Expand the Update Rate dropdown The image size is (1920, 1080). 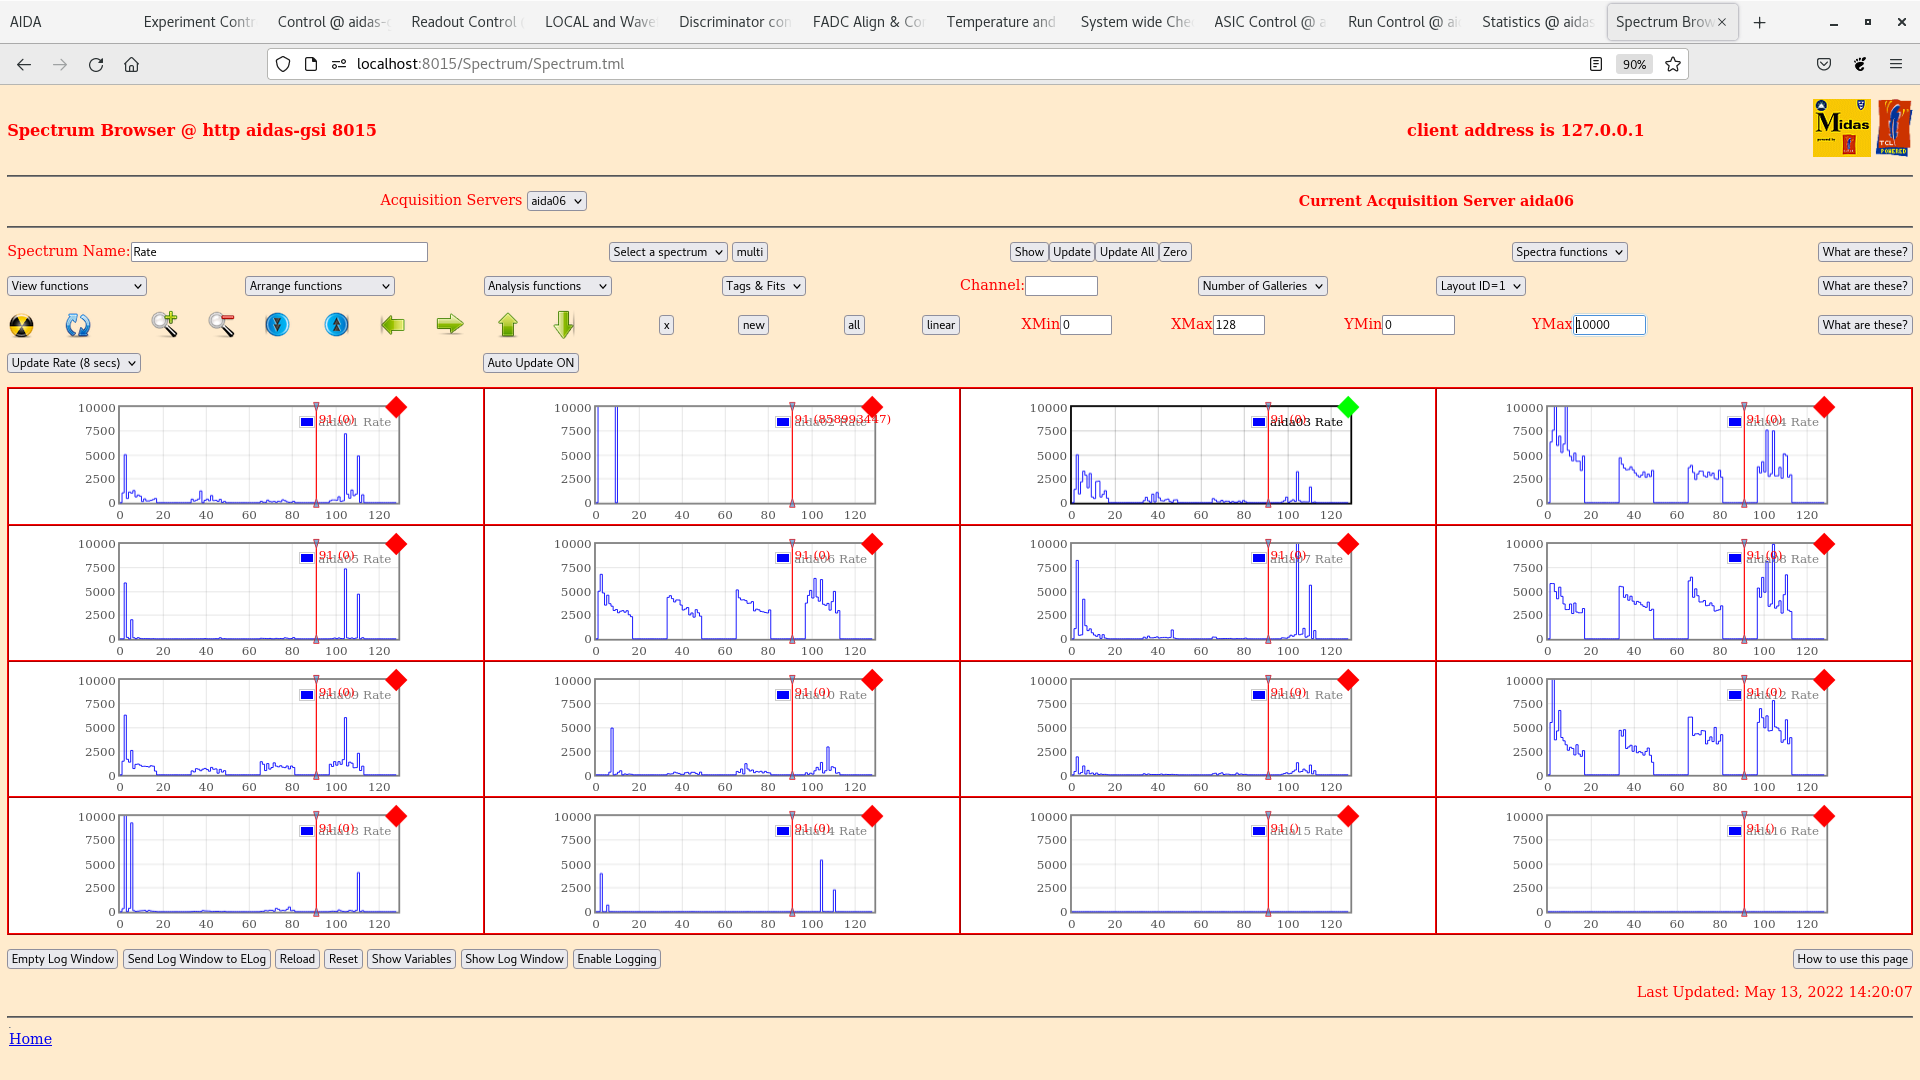point(74,363)
